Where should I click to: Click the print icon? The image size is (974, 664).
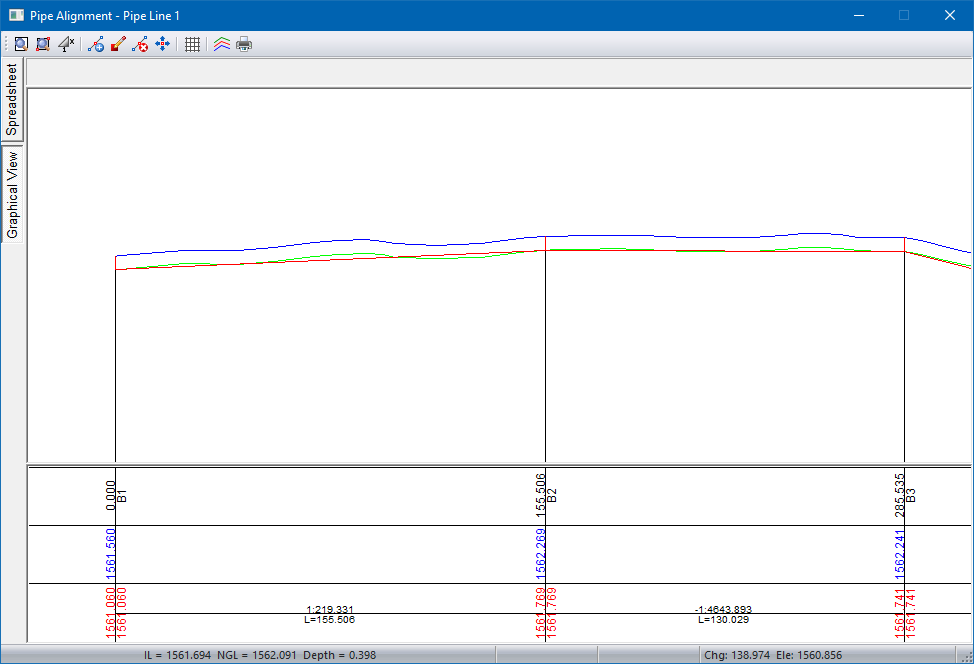point(244,44)
